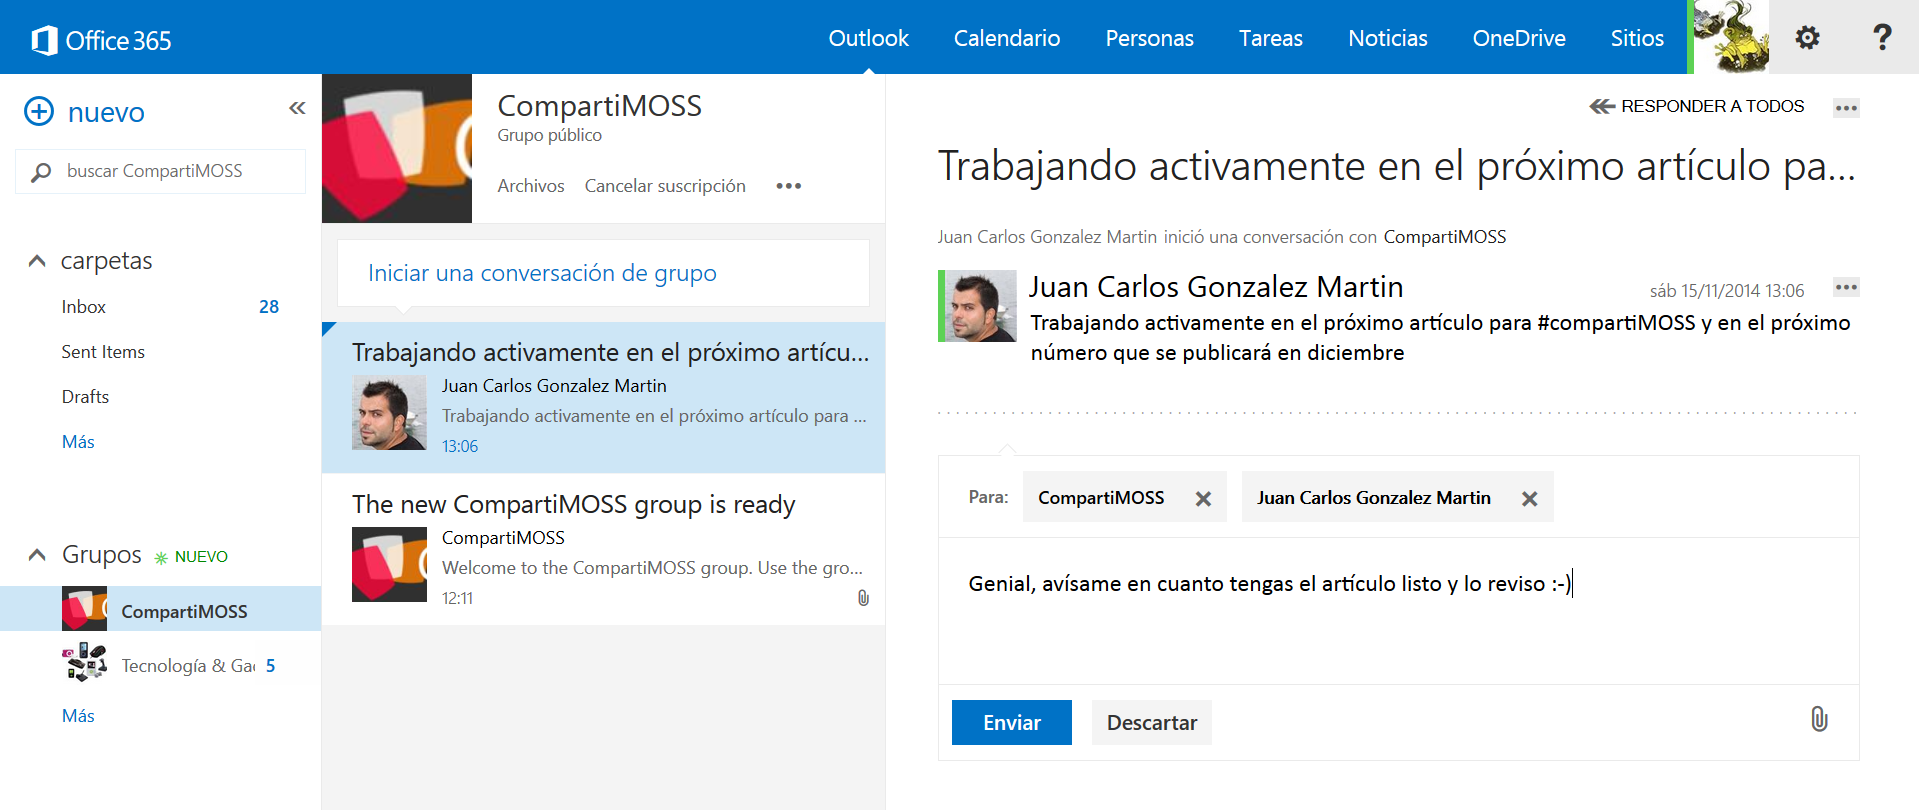Click Juan Carlos photo in conversation list
The image size is (1919, 810).
pos(389,413)
